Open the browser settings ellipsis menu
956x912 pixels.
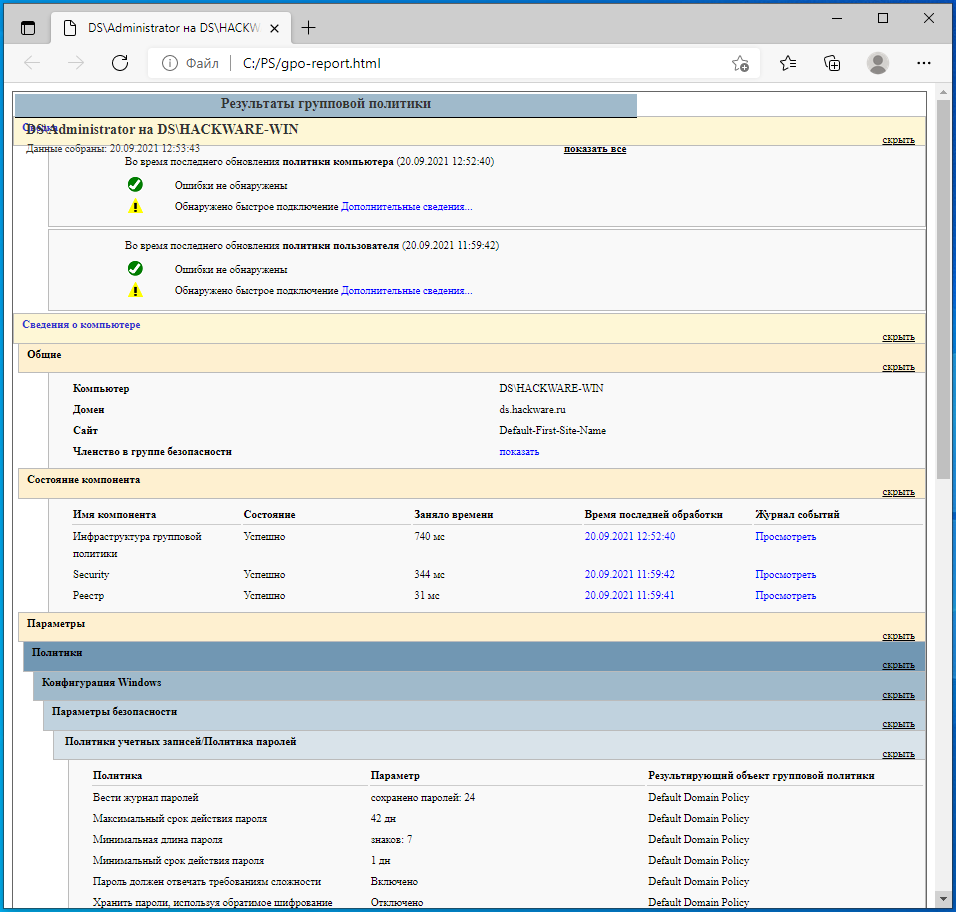click(924, 63)
